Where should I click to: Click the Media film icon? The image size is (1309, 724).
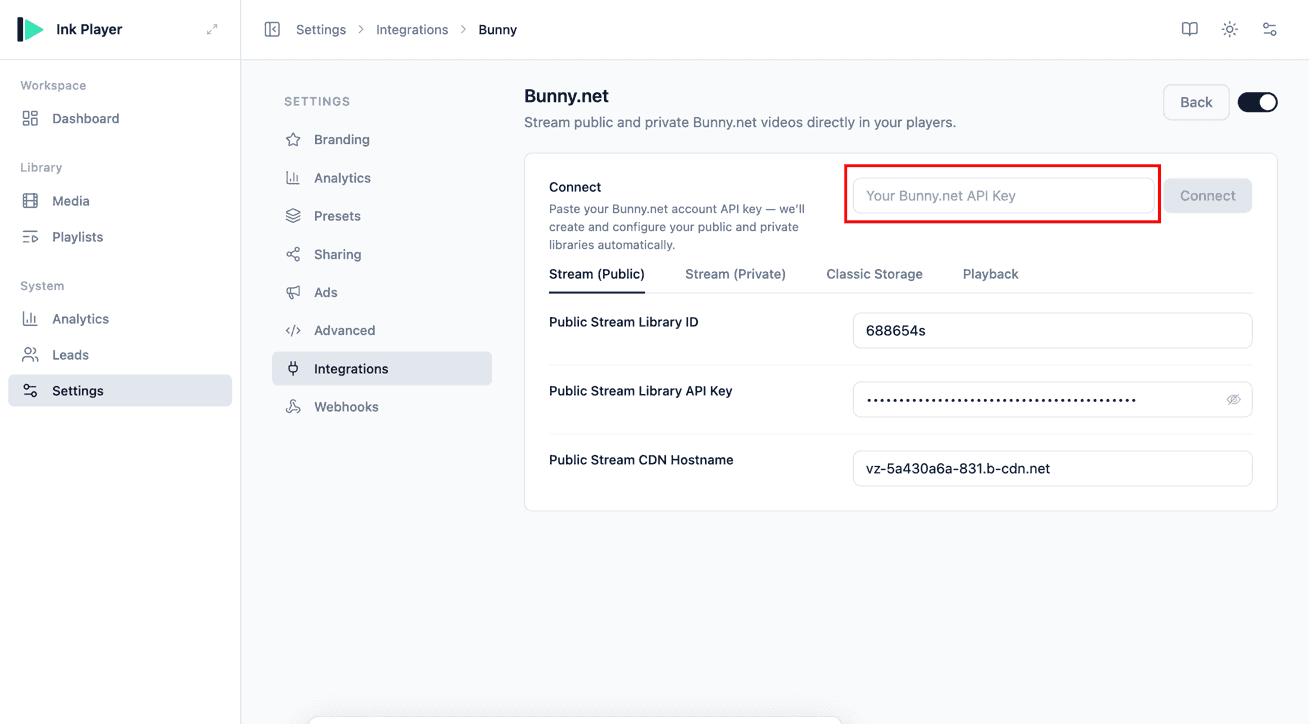[x=30, y=201]
